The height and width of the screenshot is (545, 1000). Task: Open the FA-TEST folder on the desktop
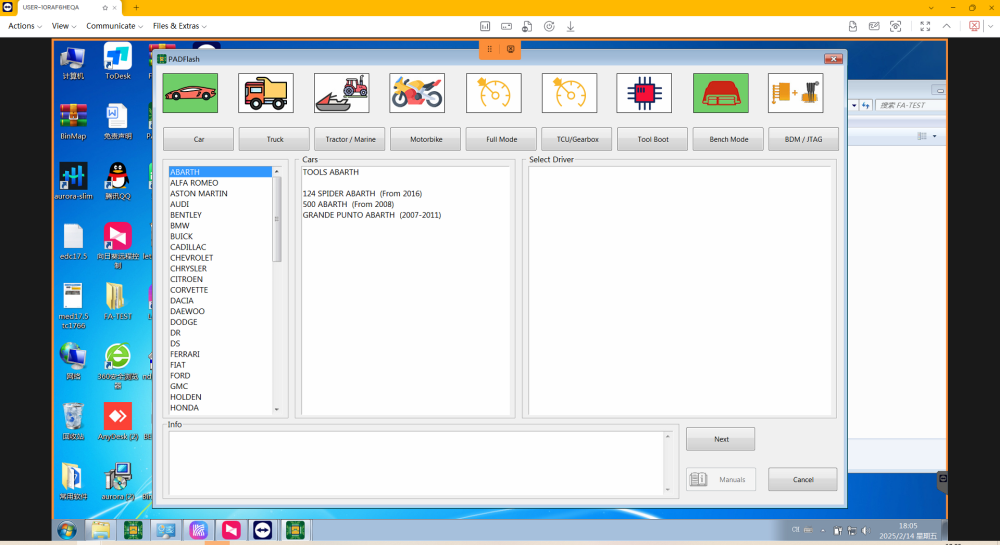click(117, 300)
